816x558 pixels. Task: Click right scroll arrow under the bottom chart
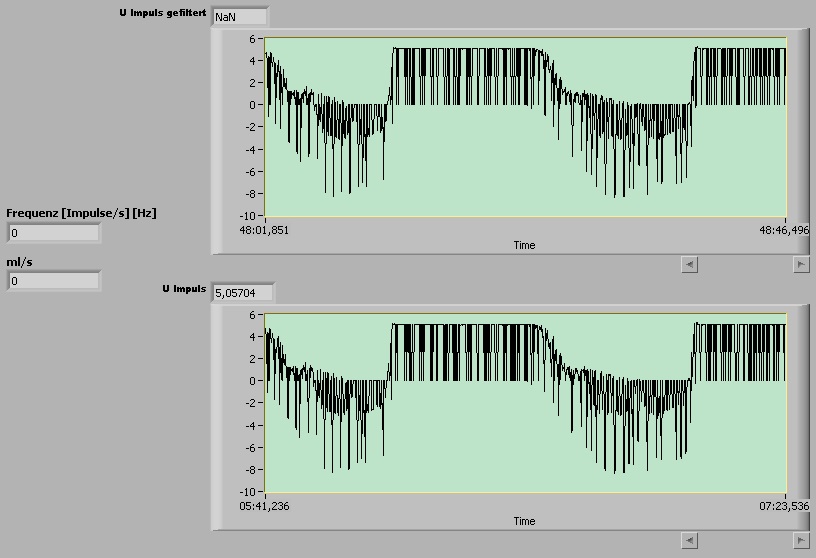point(801,541)
